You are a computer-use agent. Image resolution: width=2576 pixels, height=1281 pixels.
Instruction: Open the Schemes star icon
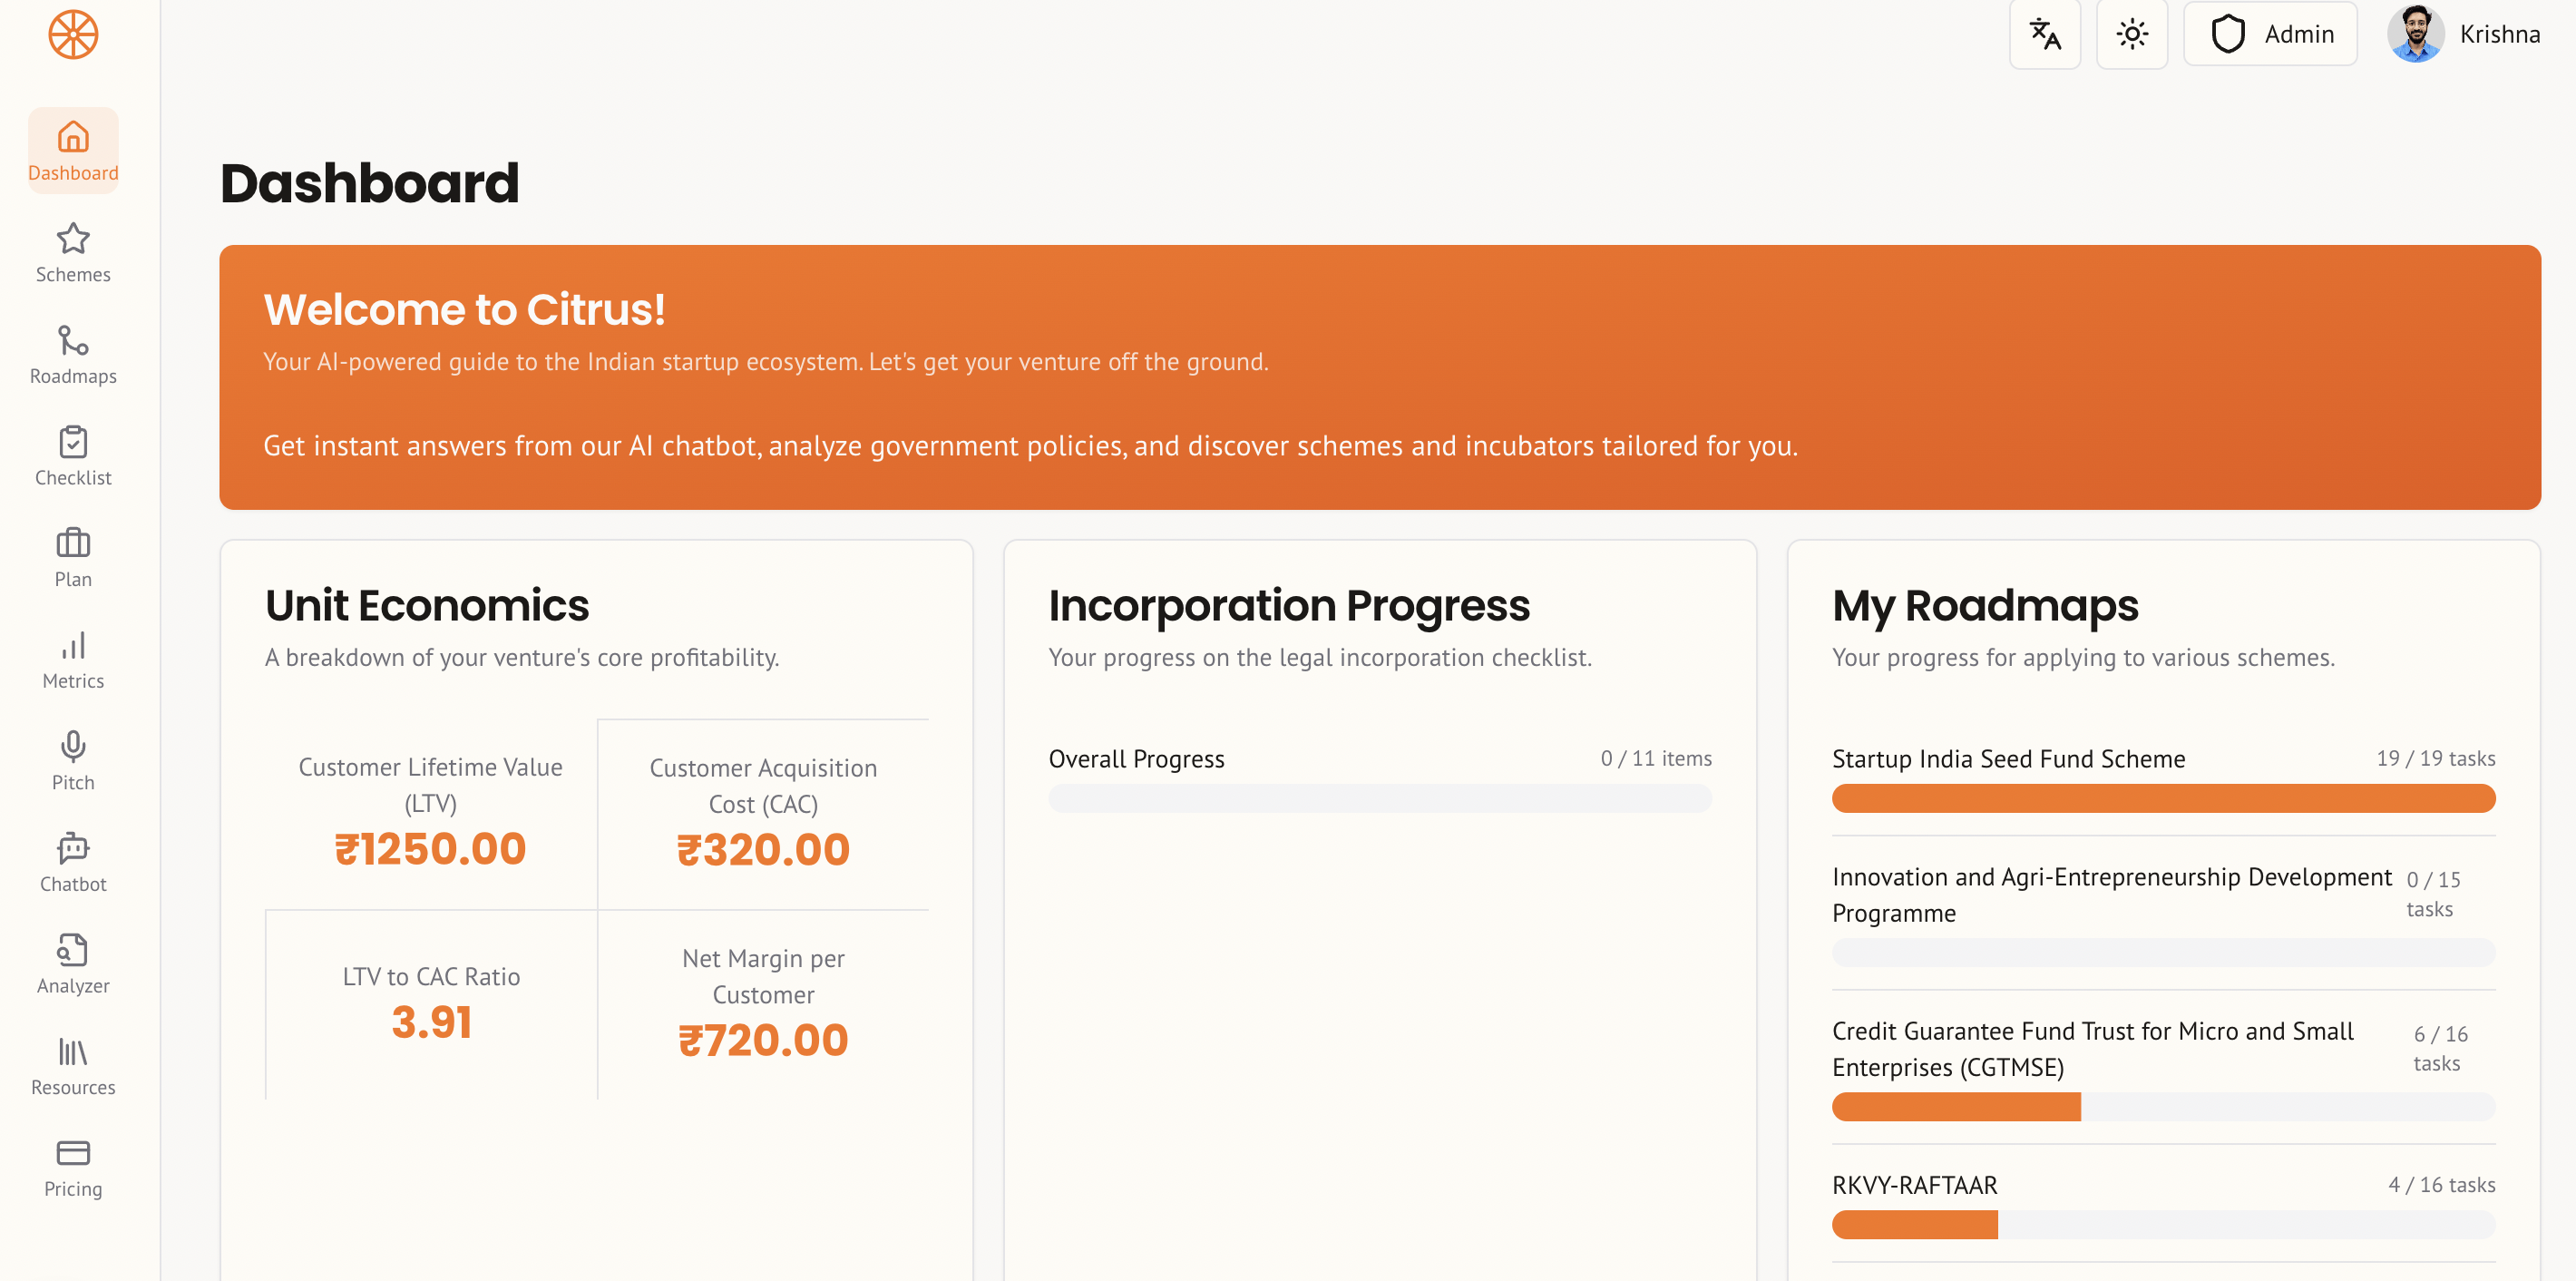73,239
